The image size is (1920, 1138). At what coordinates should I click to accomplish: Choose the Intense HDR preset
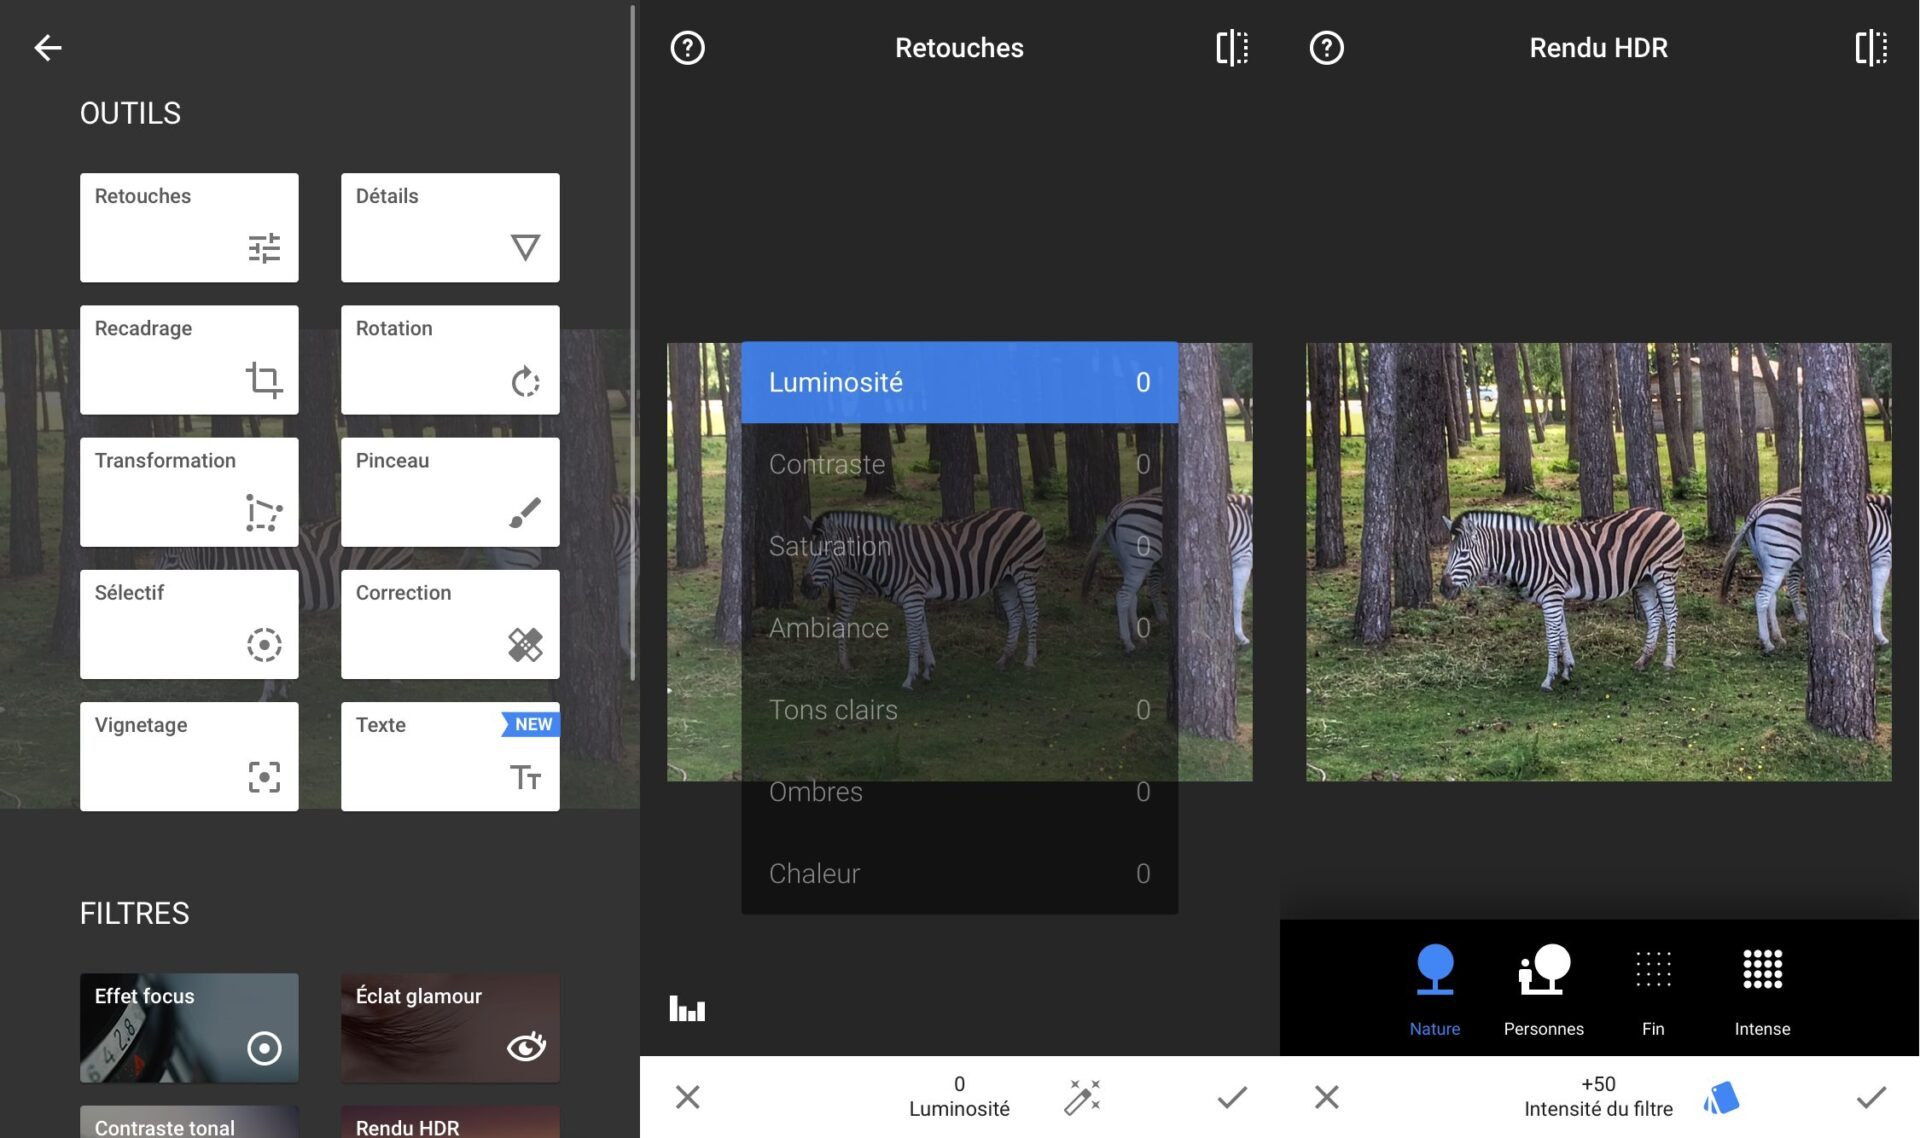point(1762,990)
